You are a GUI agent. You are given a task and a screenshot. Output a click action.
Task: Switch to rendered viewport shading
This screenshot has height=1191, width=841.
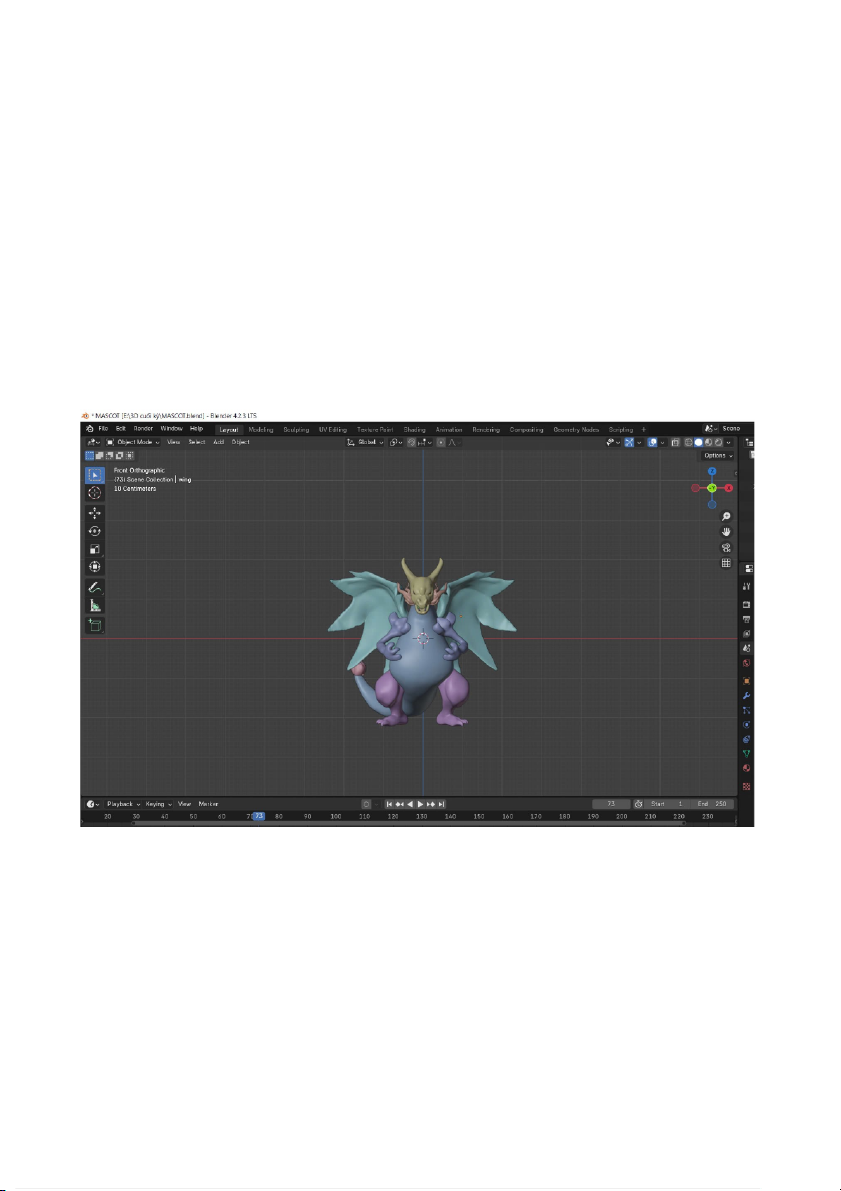pos(719,443)
